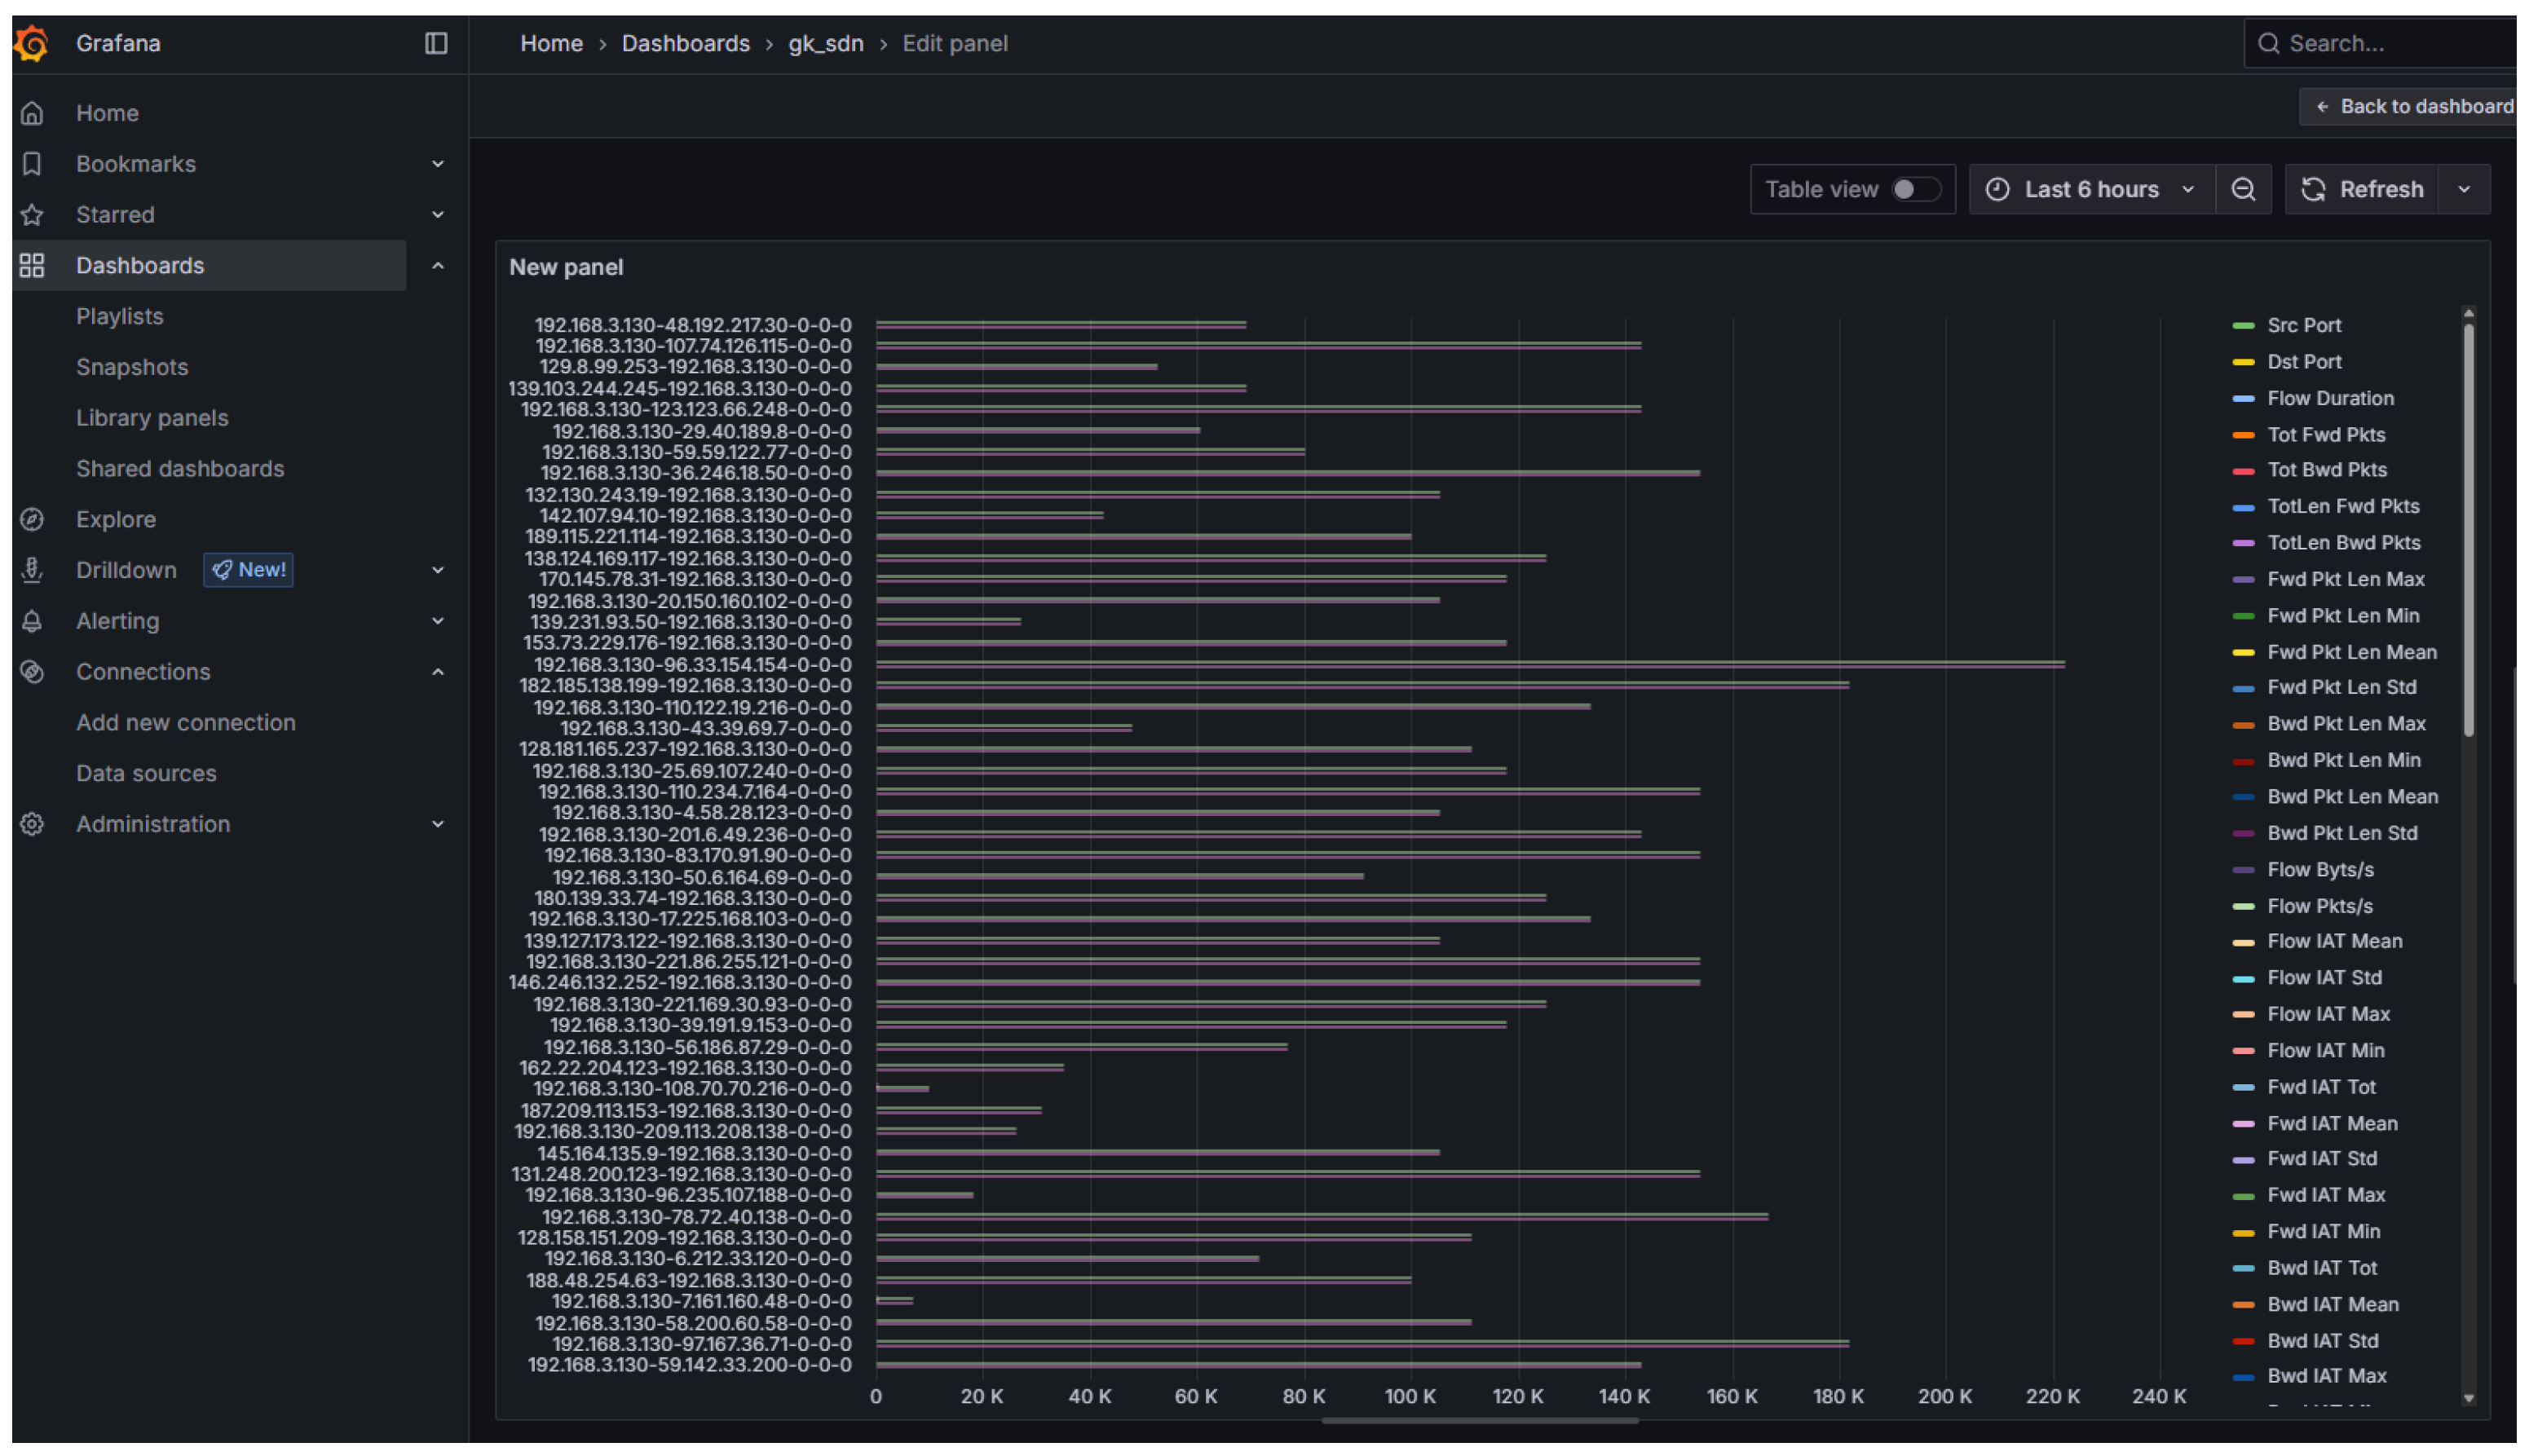Toggle Src Port series in legend

coord(2303,325)
